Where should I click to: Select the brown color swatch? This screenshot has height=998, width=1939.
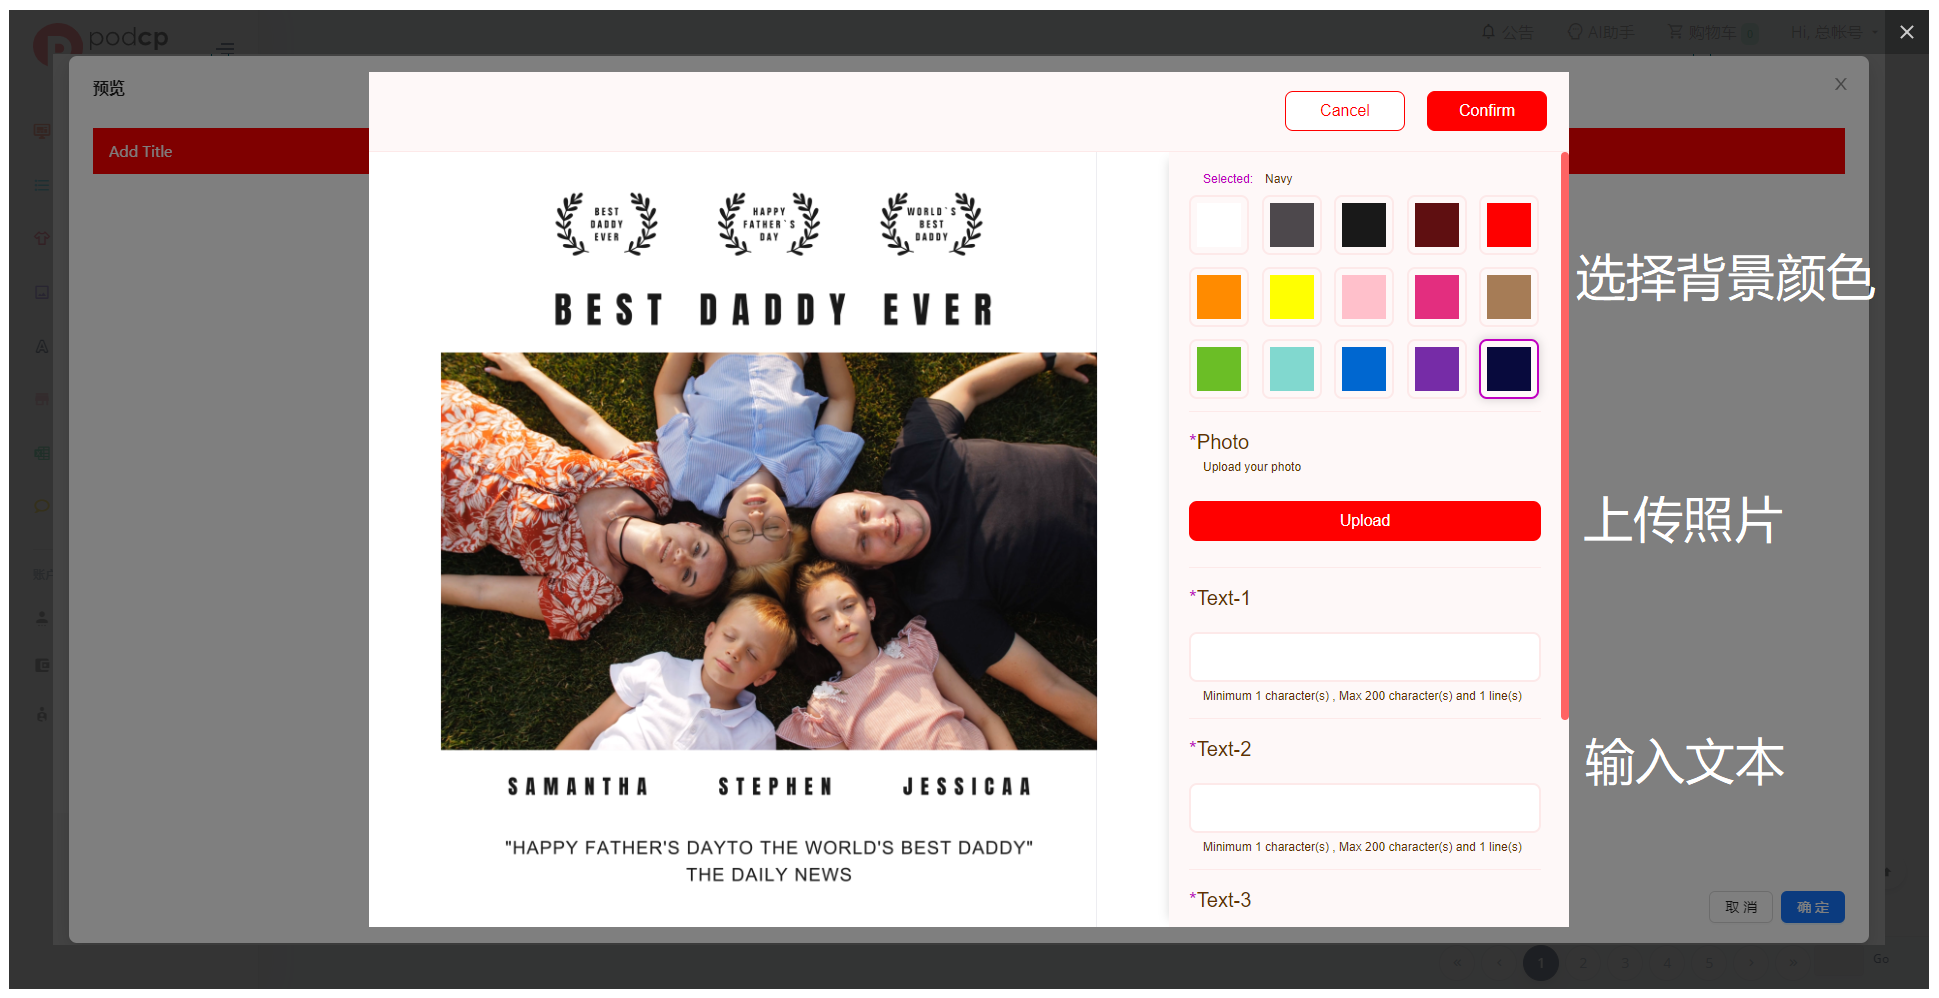[x=1509, y=297]
